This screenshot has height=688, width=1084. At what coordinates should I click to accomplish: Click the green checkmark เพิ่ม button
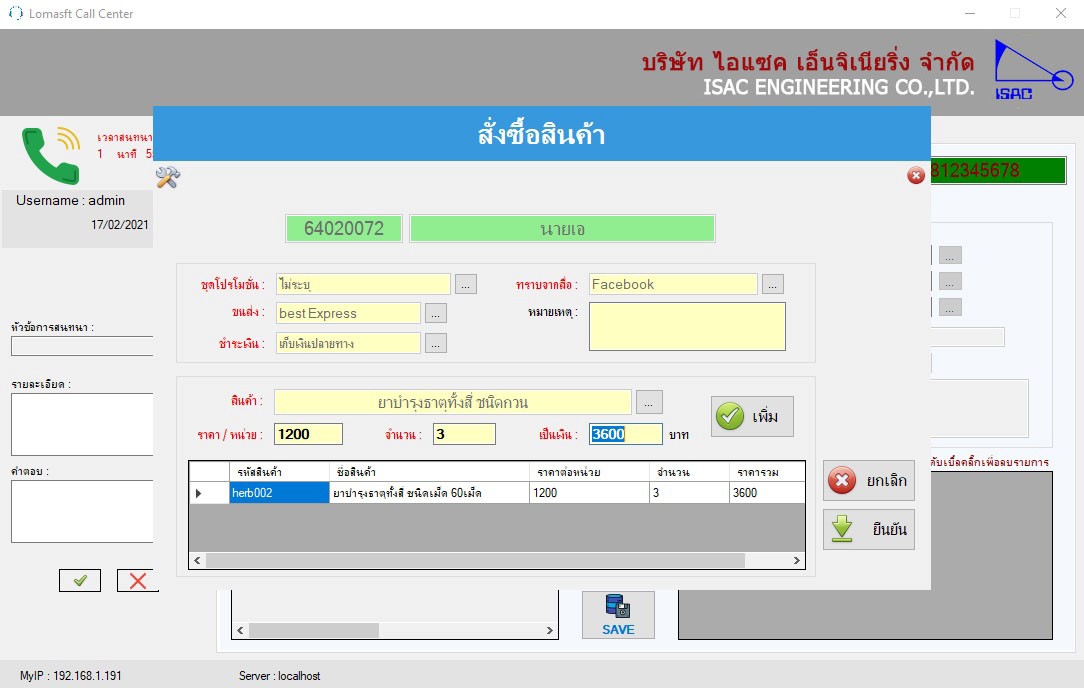point(752,416)
